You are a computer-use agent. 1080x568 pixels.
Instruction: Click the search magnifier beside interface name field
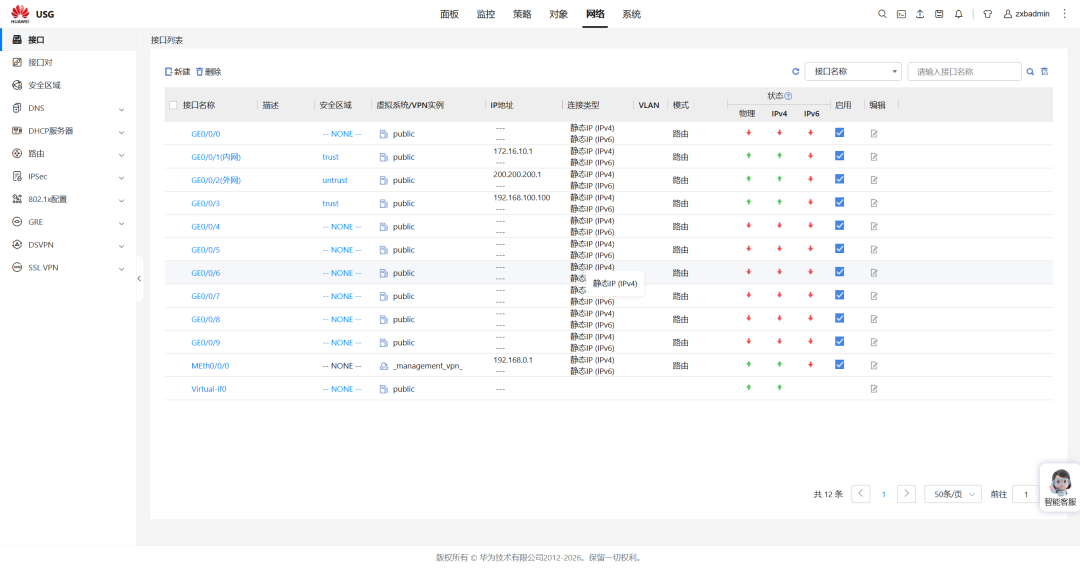pos(1030,72)
